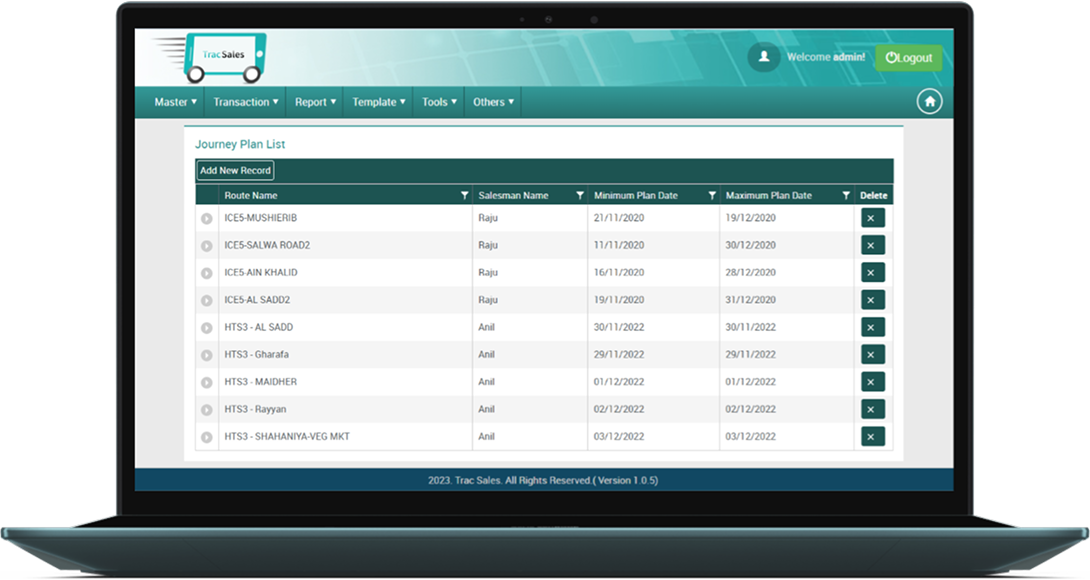Open filter for Maximum Plan Date column
The height and width of the screenshot is (580, 1090).
coord(846,196)
